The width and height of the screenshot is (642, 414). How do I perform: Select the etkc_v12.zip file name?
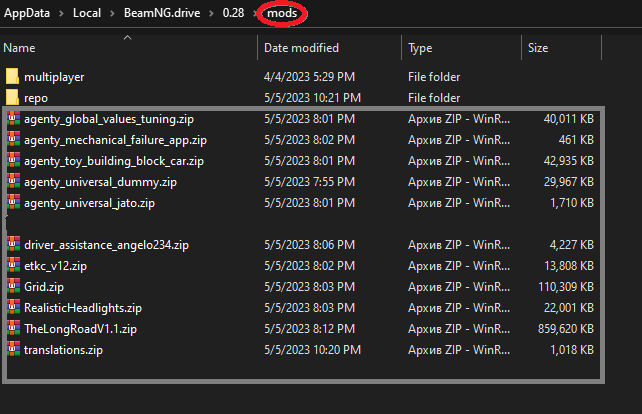(x=55, y=266)
